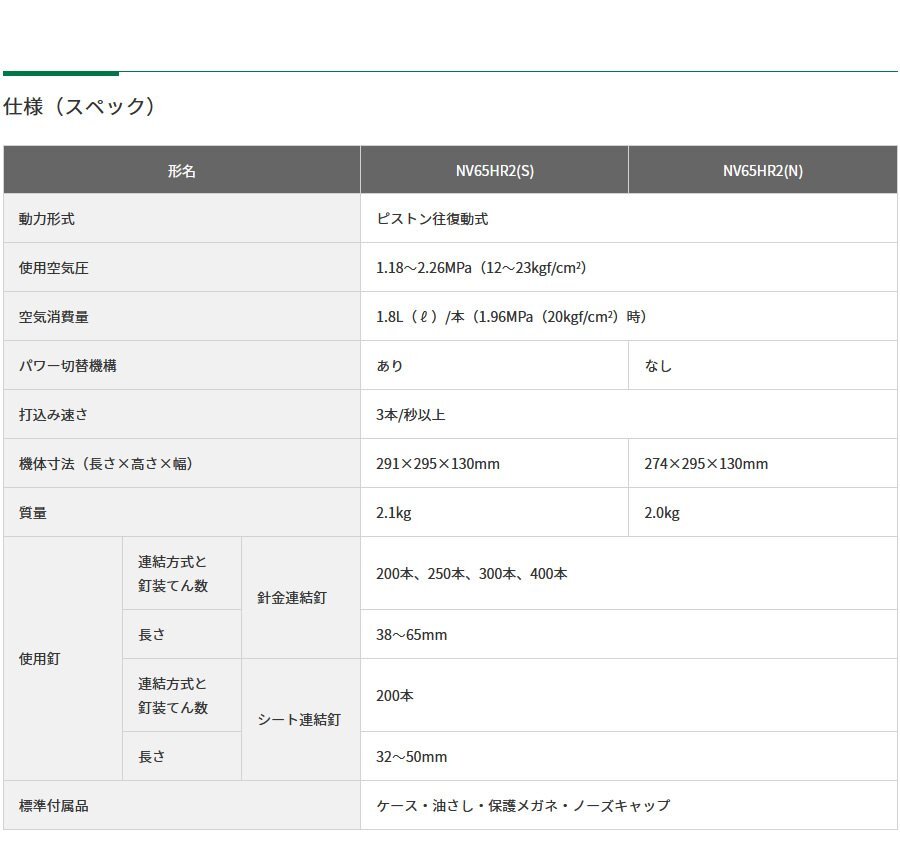Viewport: 900px width, 851px height.
Task: Select the 2.1kg weight value
Action: (390, 512)
